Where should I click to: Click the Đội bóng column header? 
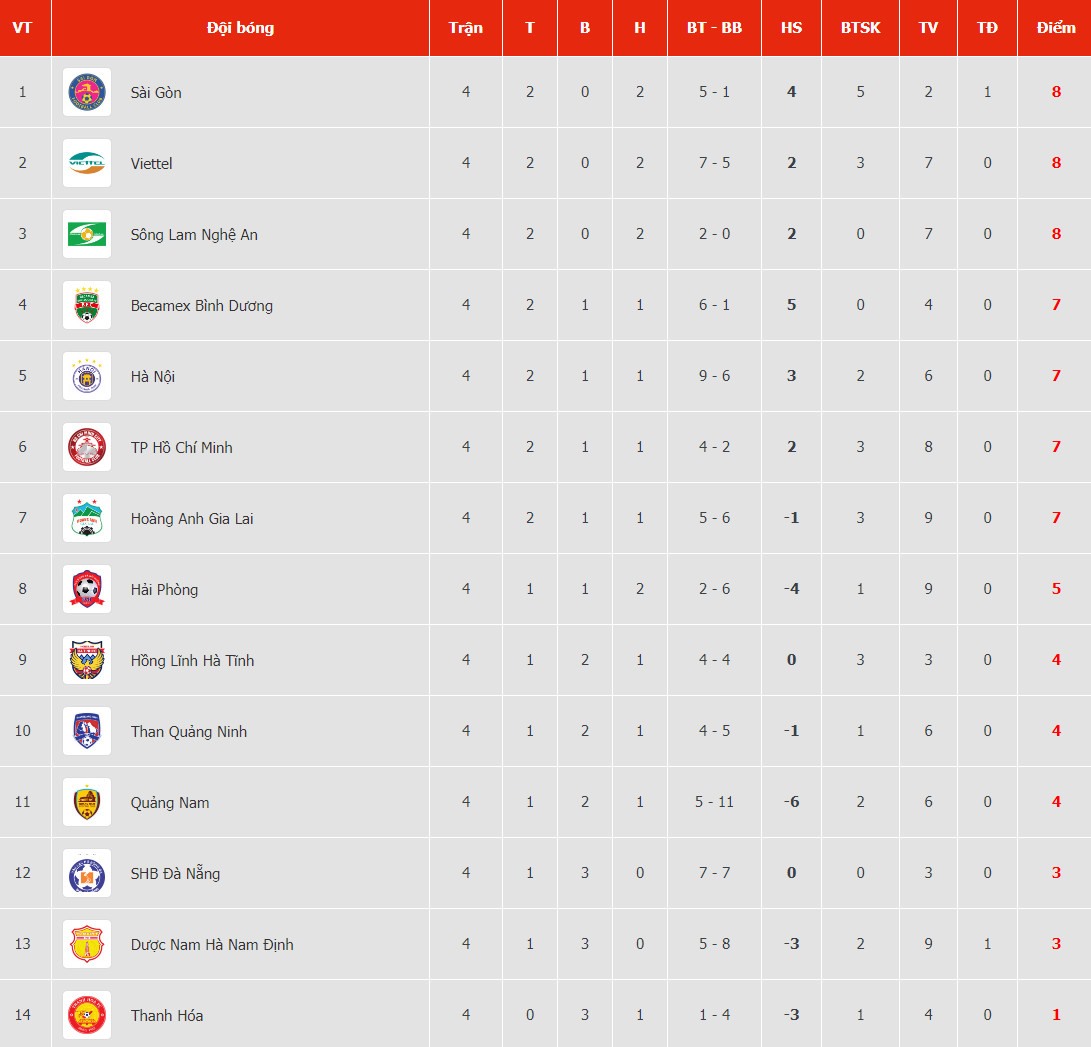coord(240,28)
